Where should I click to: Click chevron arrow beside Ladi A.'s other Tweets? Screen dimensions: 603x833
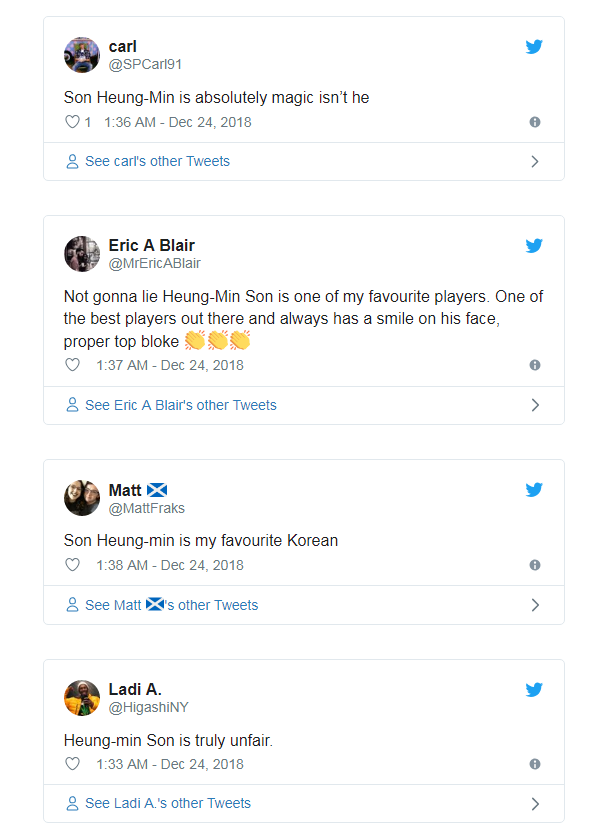pos(535,804)
